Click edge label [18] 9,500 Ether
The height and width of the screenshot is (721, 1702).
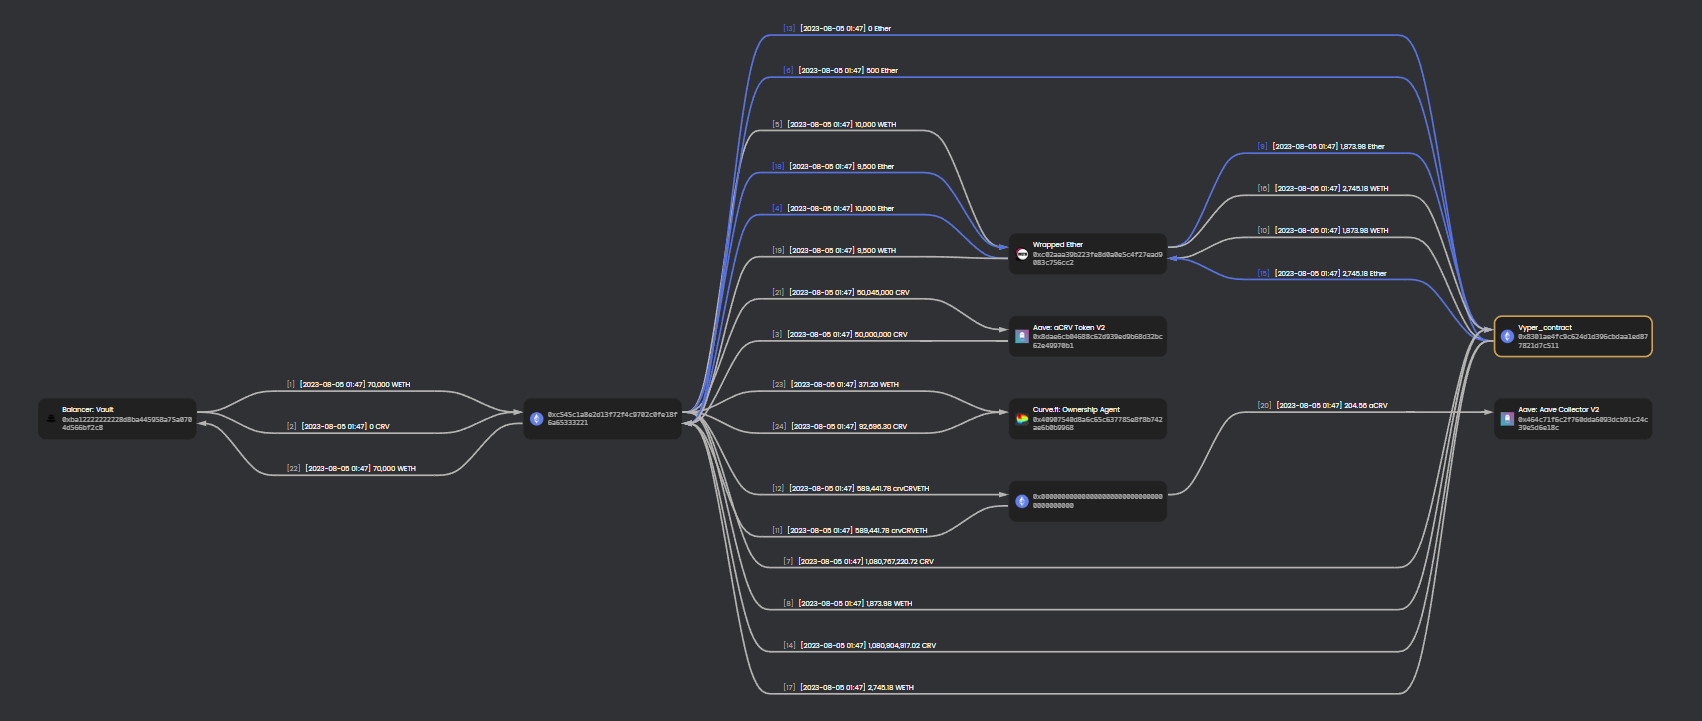833,167
